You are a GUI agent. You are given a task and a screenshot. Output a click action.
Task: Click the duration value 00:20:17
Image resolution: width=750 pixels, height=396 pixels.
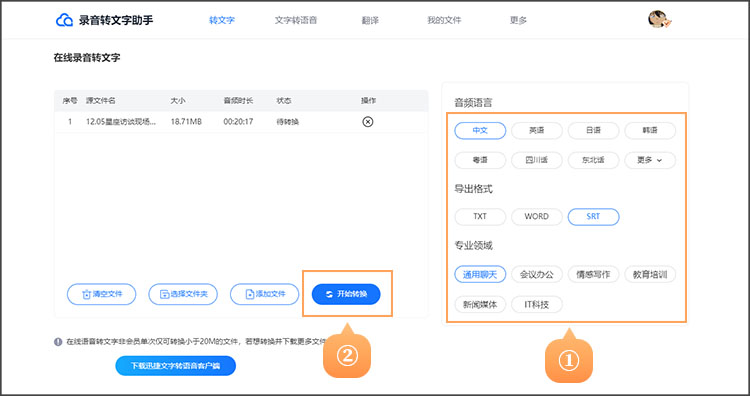(x=238, y=122)
